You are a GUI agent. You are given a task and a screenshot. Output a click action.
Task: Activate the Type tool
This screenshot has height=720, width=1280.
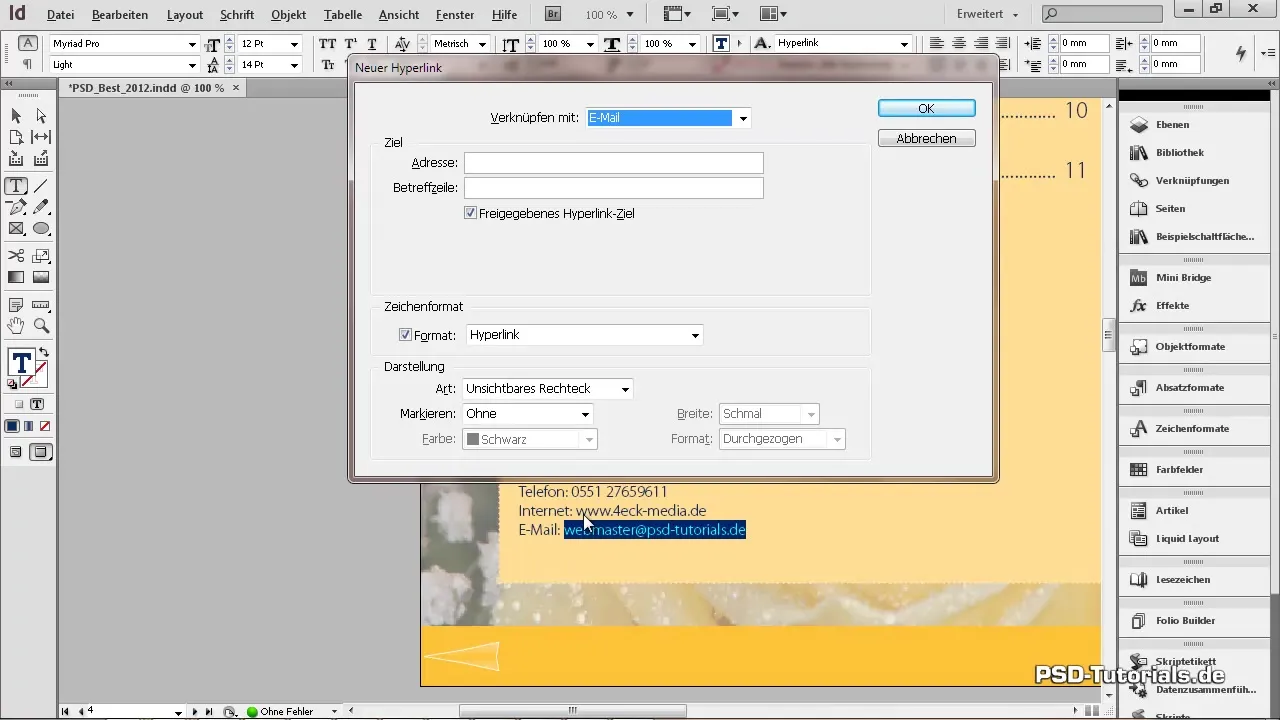coord(16,186)
